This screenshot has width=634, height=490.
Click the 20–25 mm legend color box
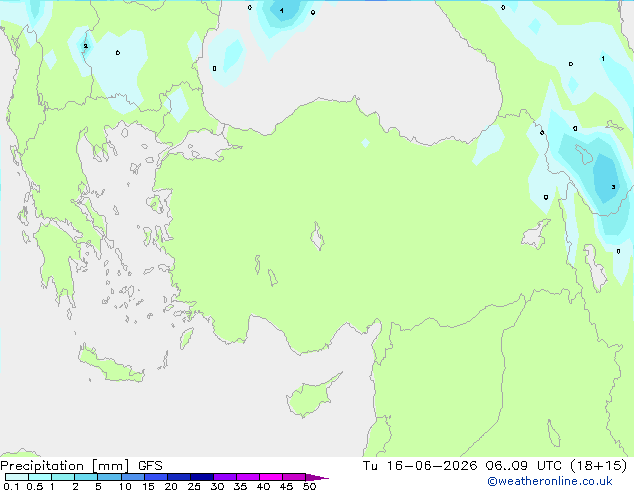click(179, 477)
